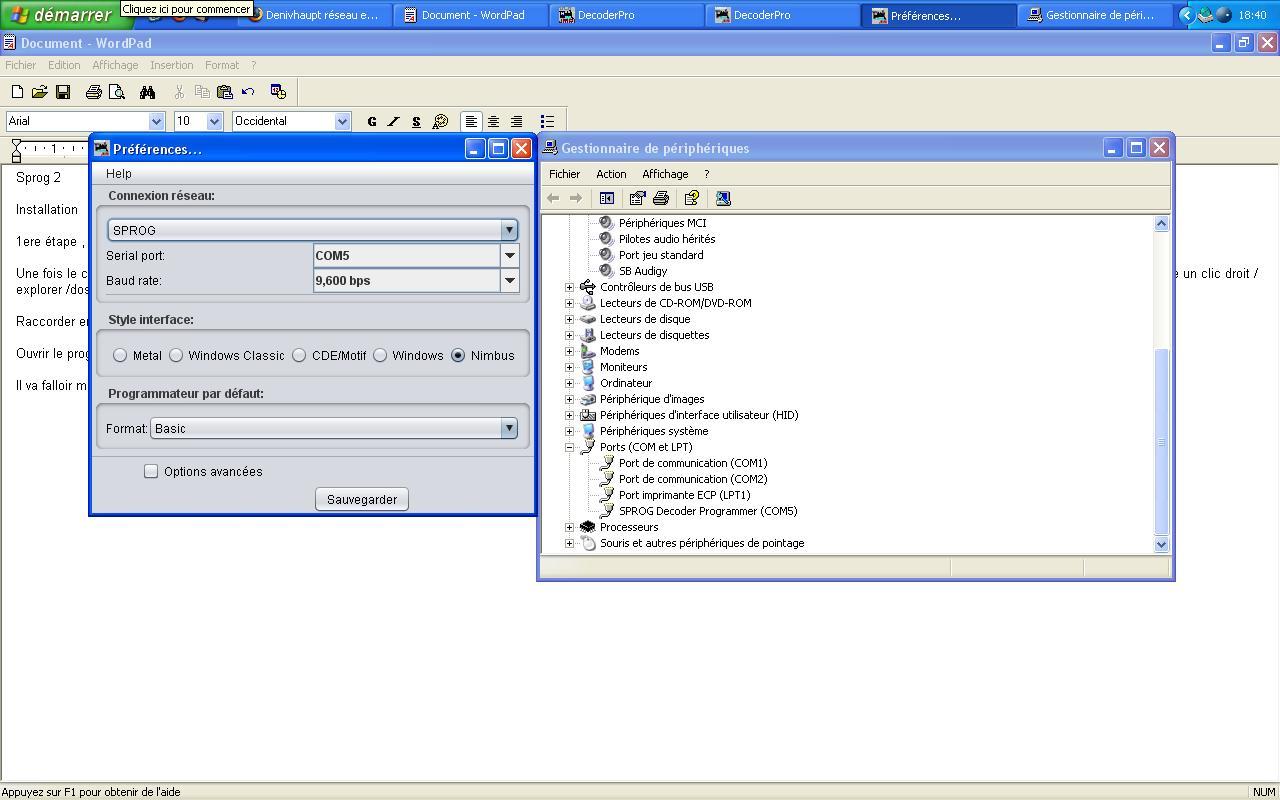This screenshot has width=1280, height=800.
Task: Enable the Options avancées checkbox
Action: coord(151,471)
